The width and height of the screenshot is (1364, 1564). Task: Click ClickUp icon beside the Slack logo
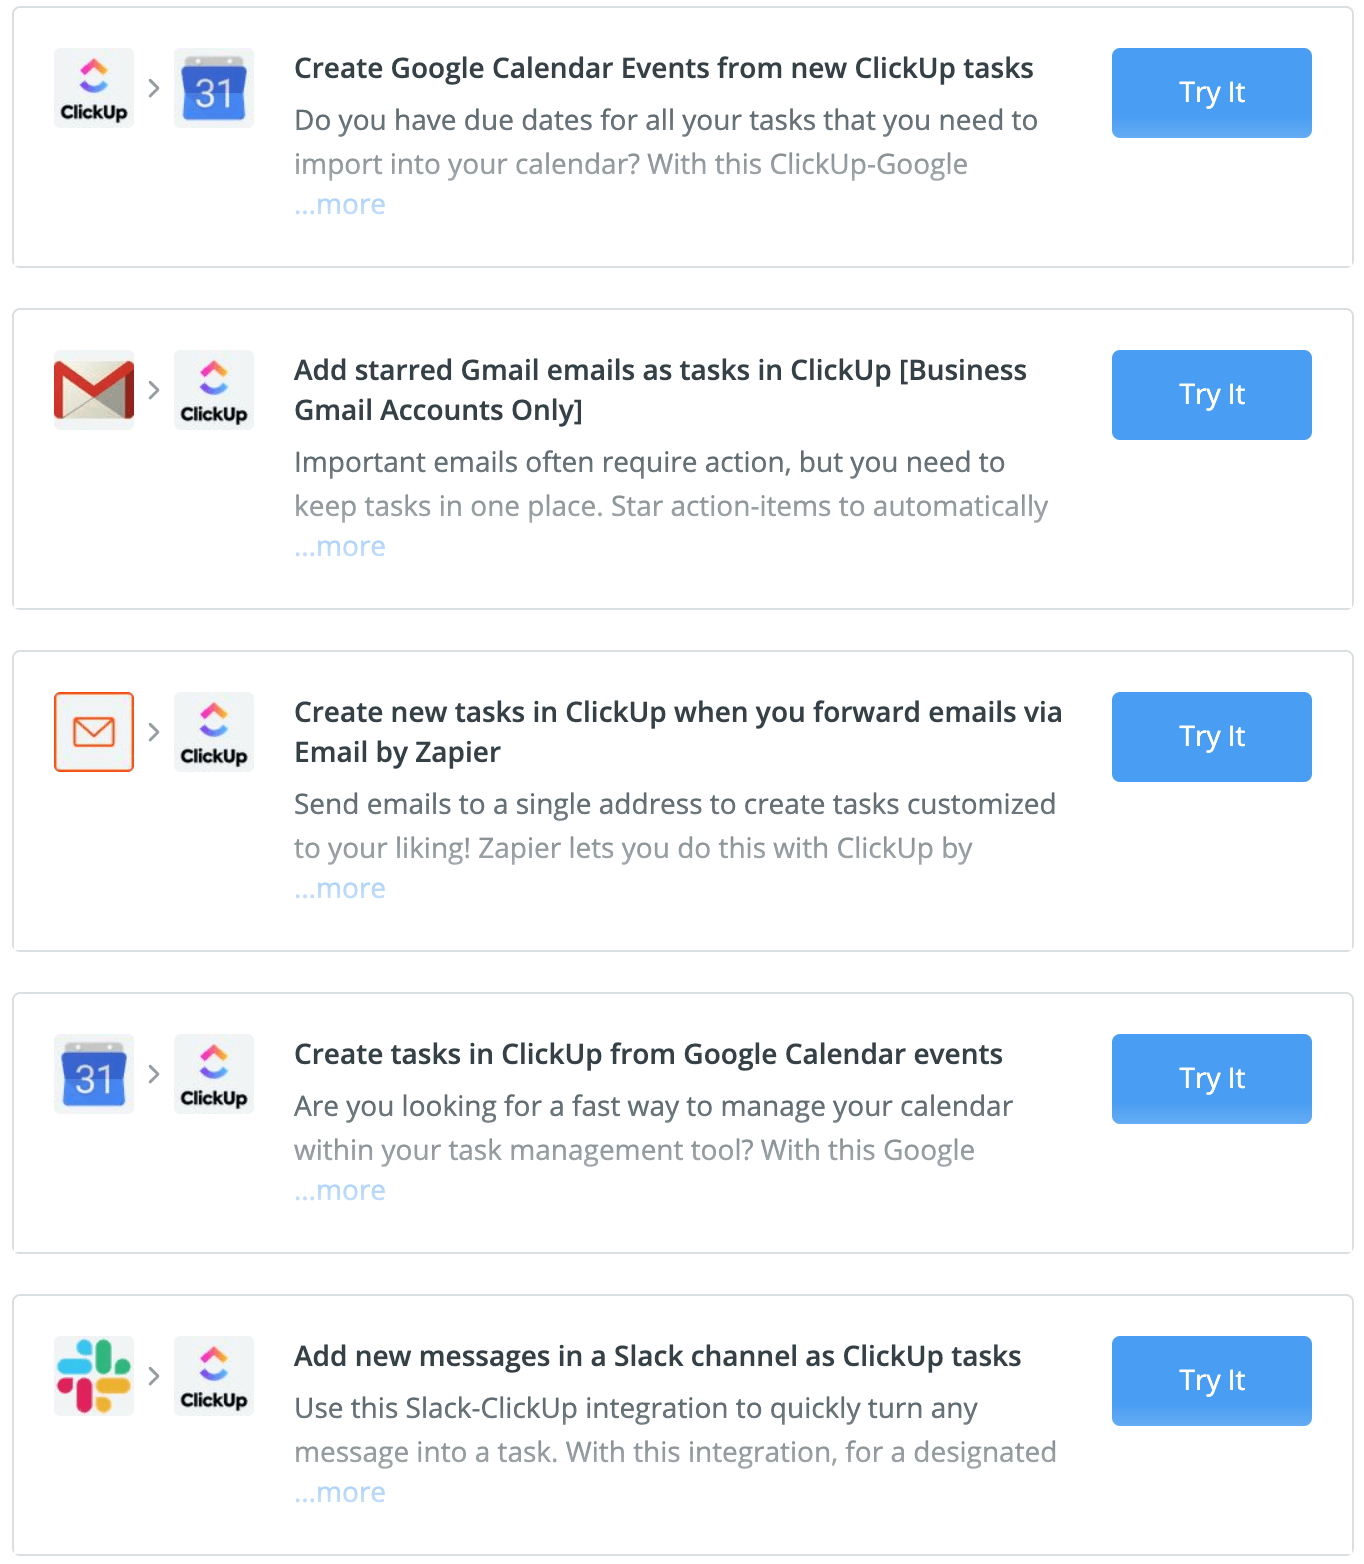coord(214,1376)
